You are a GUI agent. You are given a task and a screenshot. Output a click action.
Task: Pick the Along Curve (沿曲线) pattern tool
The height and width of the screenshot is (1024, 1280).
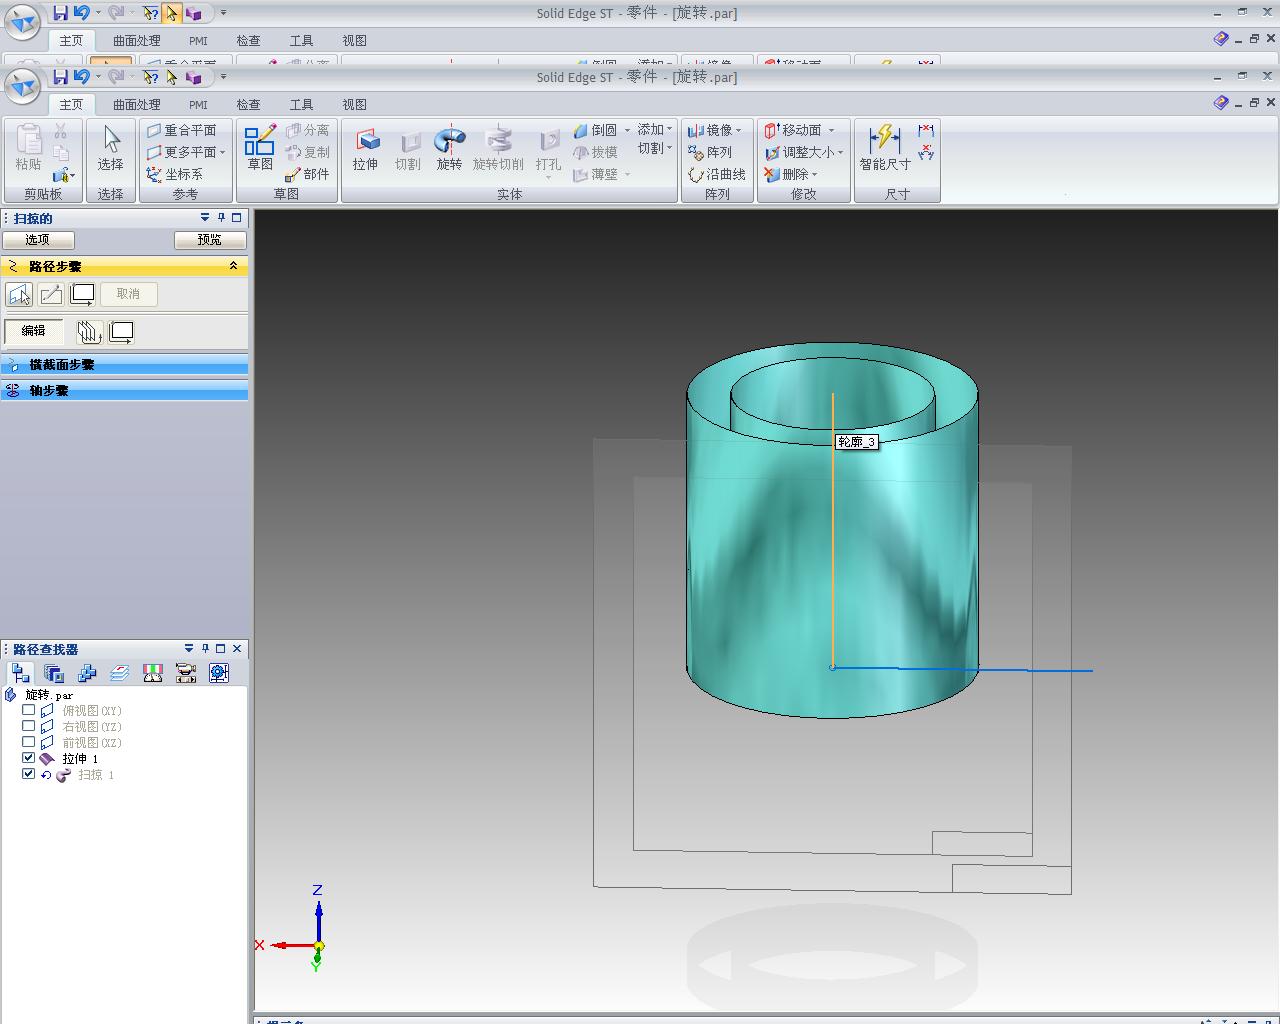717,174
